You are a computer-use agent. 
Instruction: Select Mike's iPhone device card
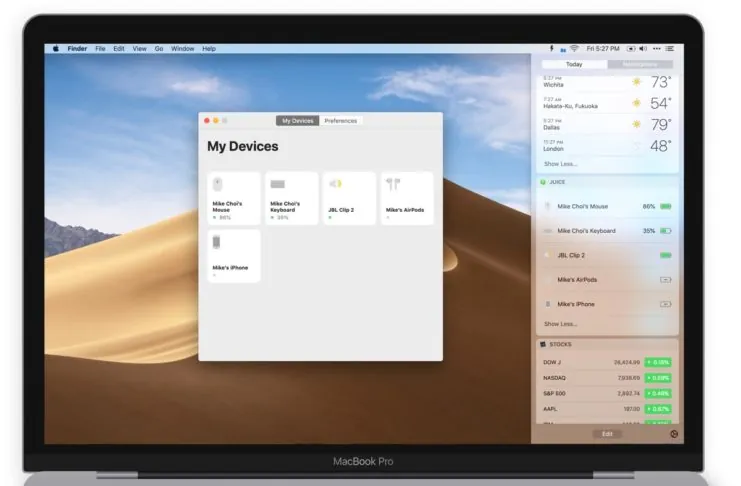click(x=234, y=256)
